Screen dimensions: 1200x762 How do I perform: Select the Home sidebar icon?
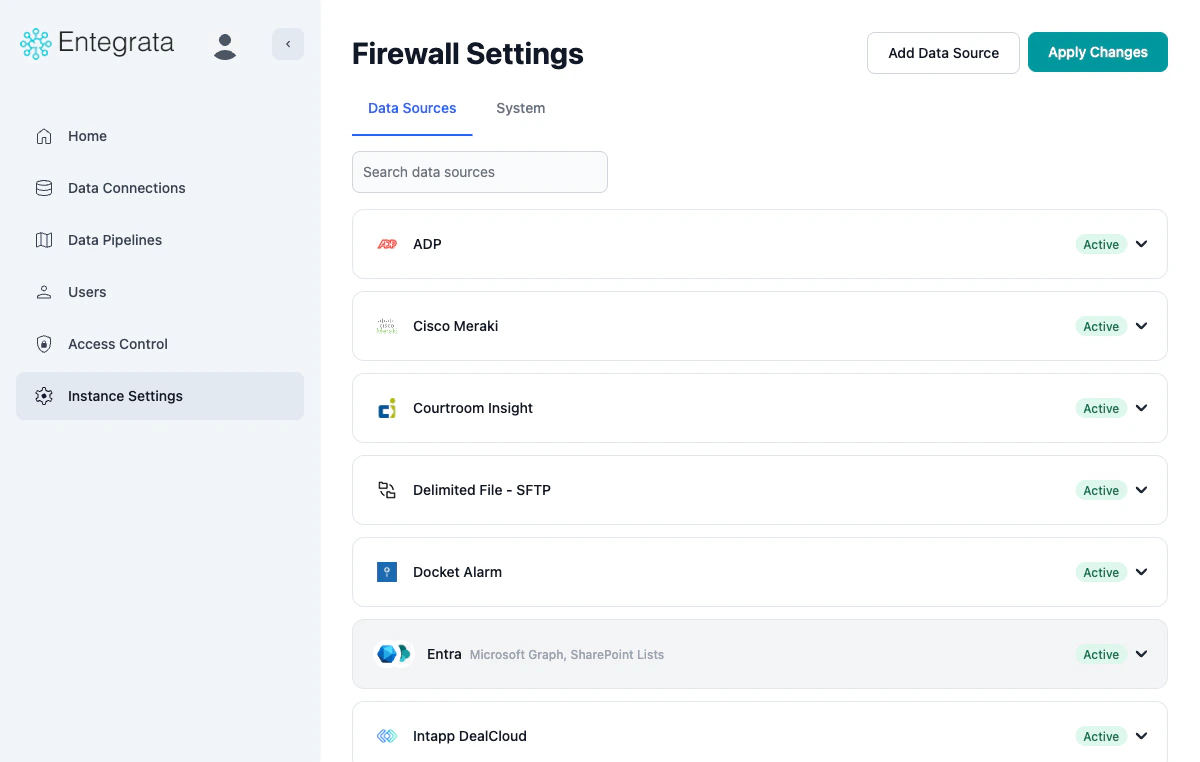click(x=43, y=136)
